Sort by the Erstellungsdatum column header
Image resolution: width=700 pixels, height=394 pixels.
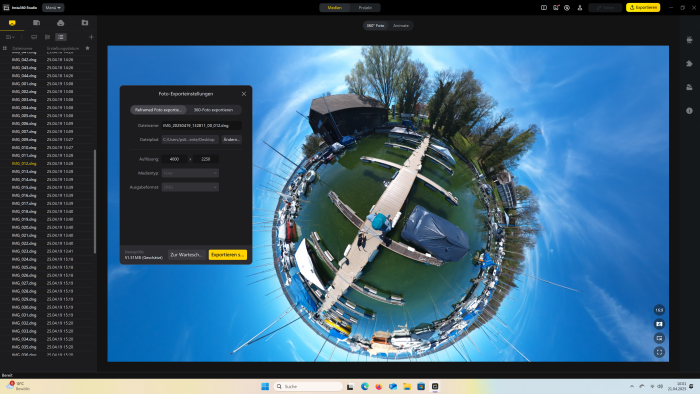(x=63, y=48)
